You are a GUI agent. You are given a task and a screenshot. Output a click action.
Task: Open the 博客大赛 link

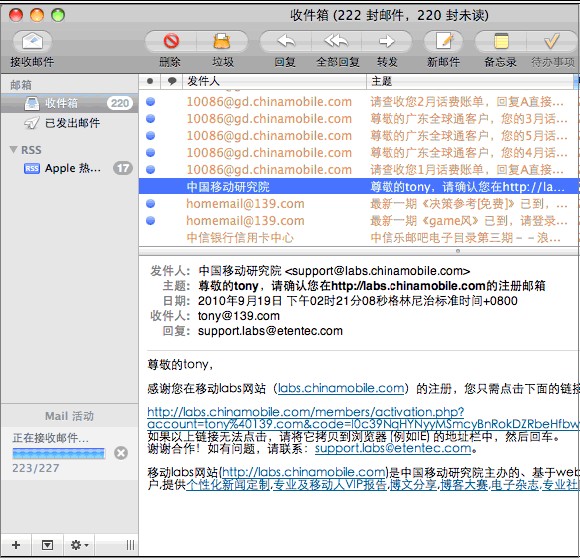point(464,484)
